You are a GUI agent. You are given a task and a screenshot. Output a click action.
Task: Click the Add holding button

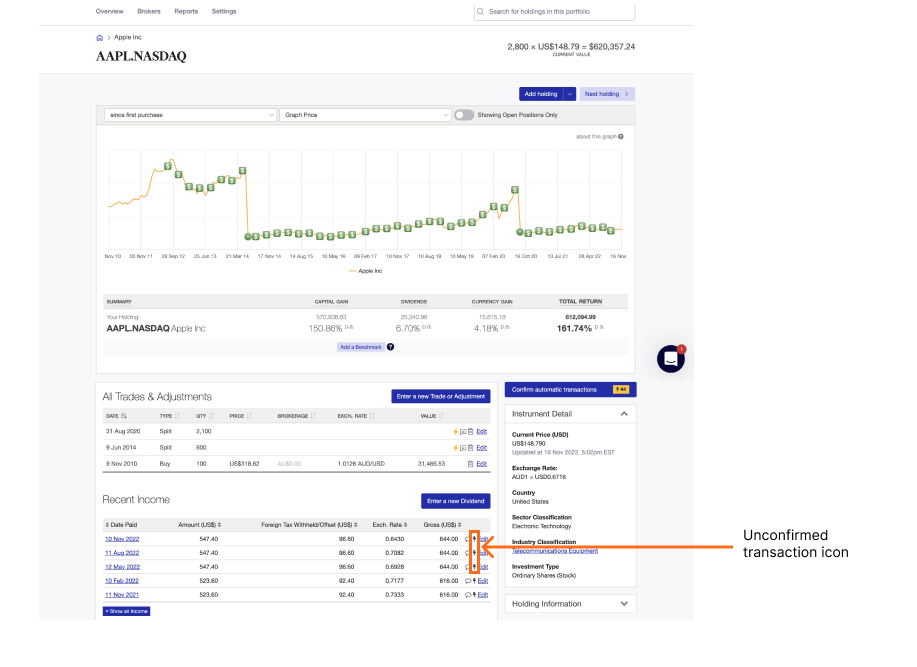541,94
